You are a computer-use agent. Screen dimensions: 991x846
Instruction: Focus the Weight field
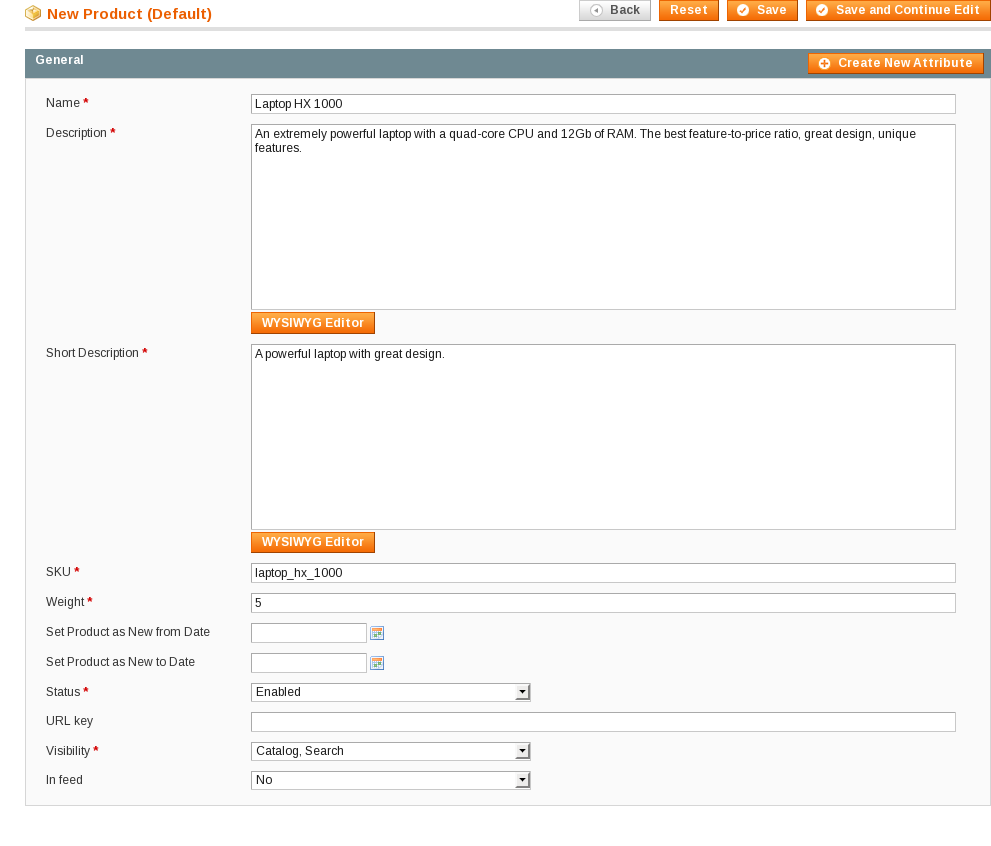(x=603, y=603)
